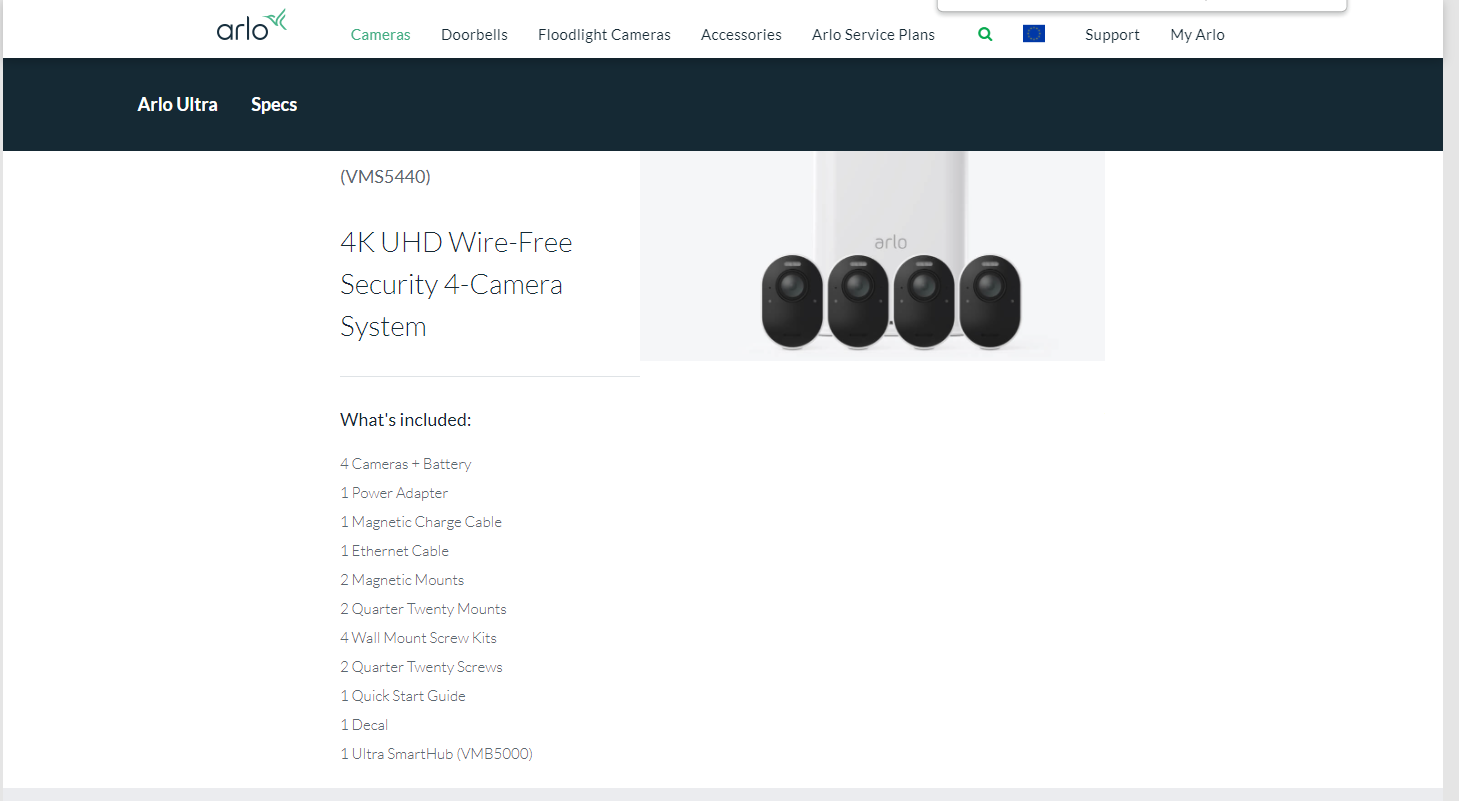Open the Accessories menu
The image size is (1459, 801).
click(741, 34)
